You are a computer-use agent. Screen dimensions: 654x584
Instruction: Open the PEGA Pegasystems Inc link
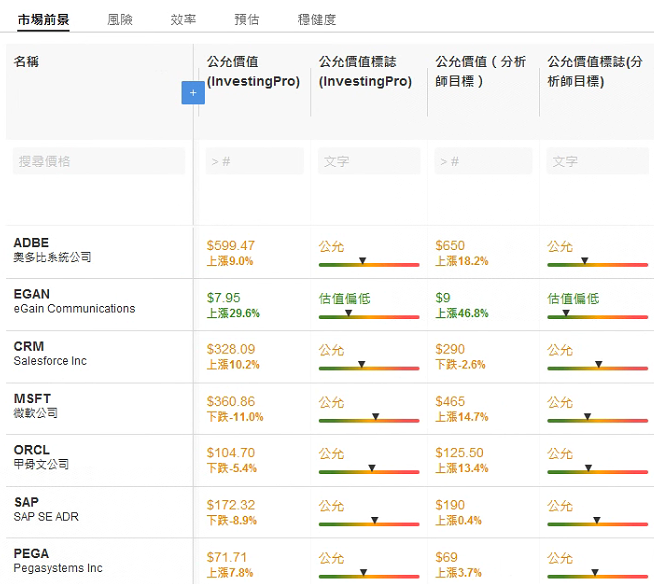click(x=58, y=561)
